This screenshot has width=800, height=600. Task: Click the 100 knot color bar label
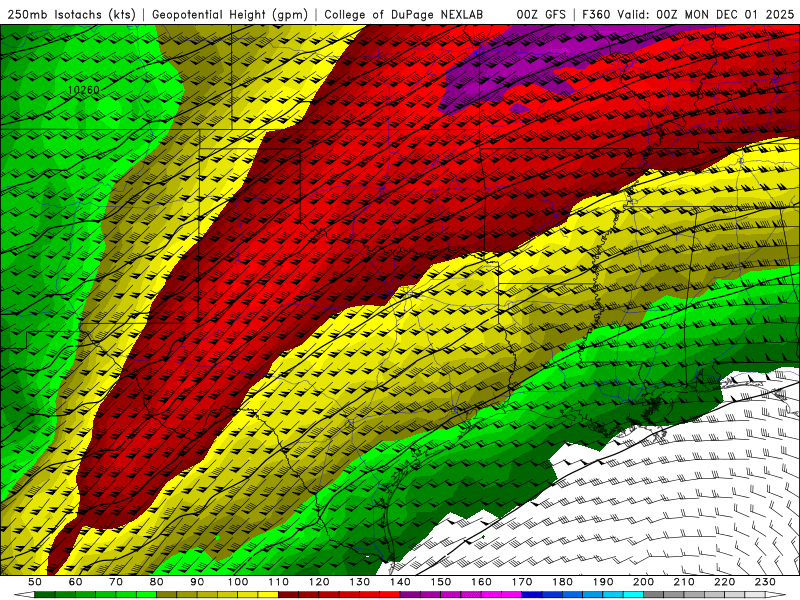[238, 582]
